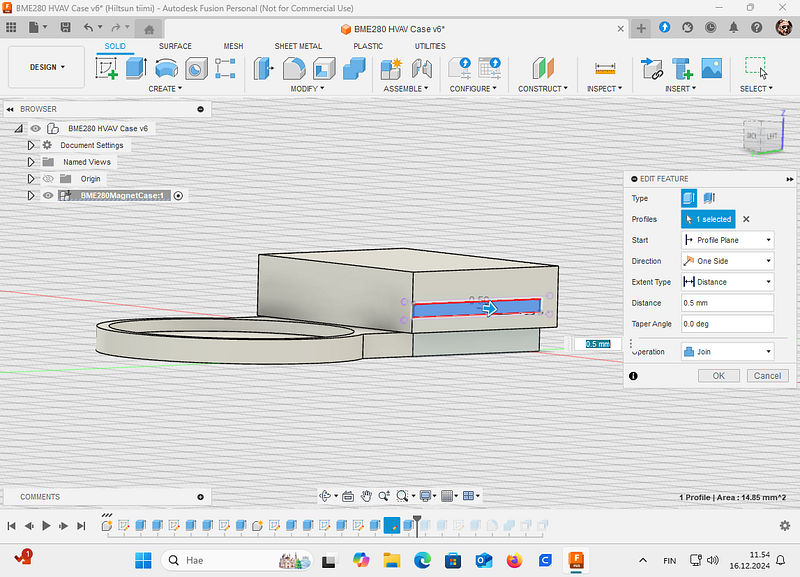
Task: Open the Direction One Side dropdown
Action: (728, 261)
